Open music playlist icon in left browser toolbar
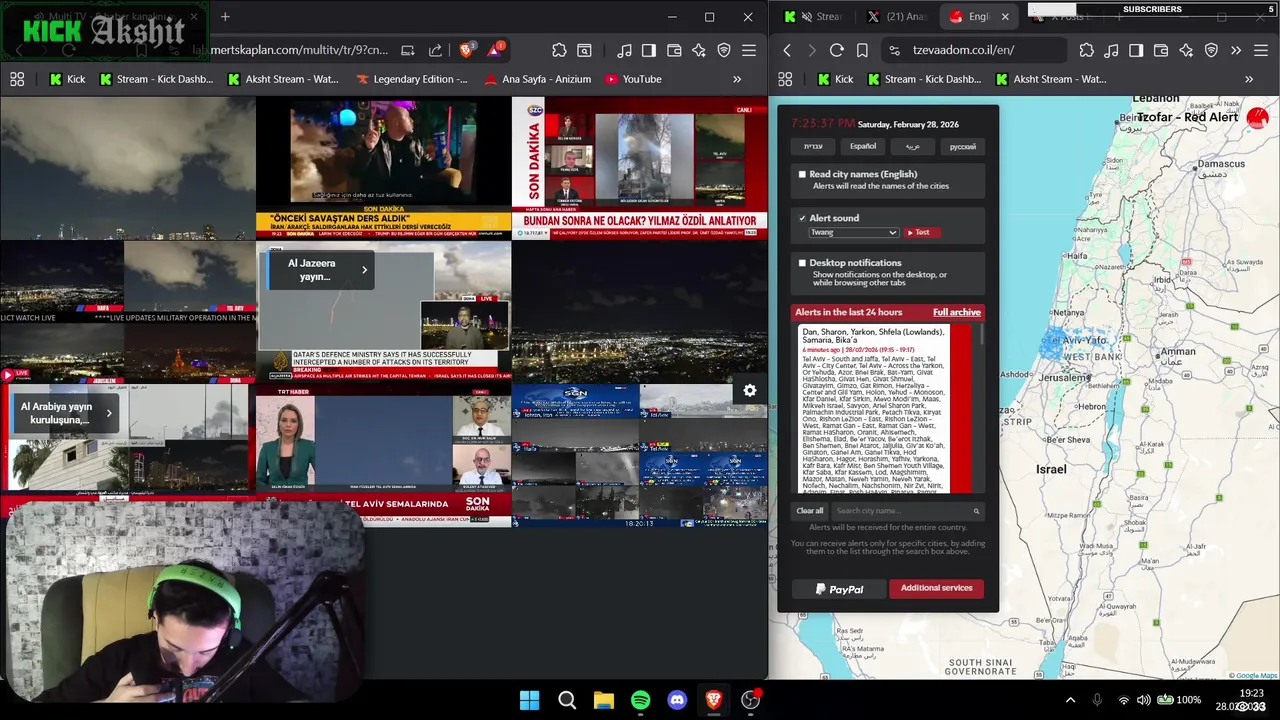 tap(624, 50)
